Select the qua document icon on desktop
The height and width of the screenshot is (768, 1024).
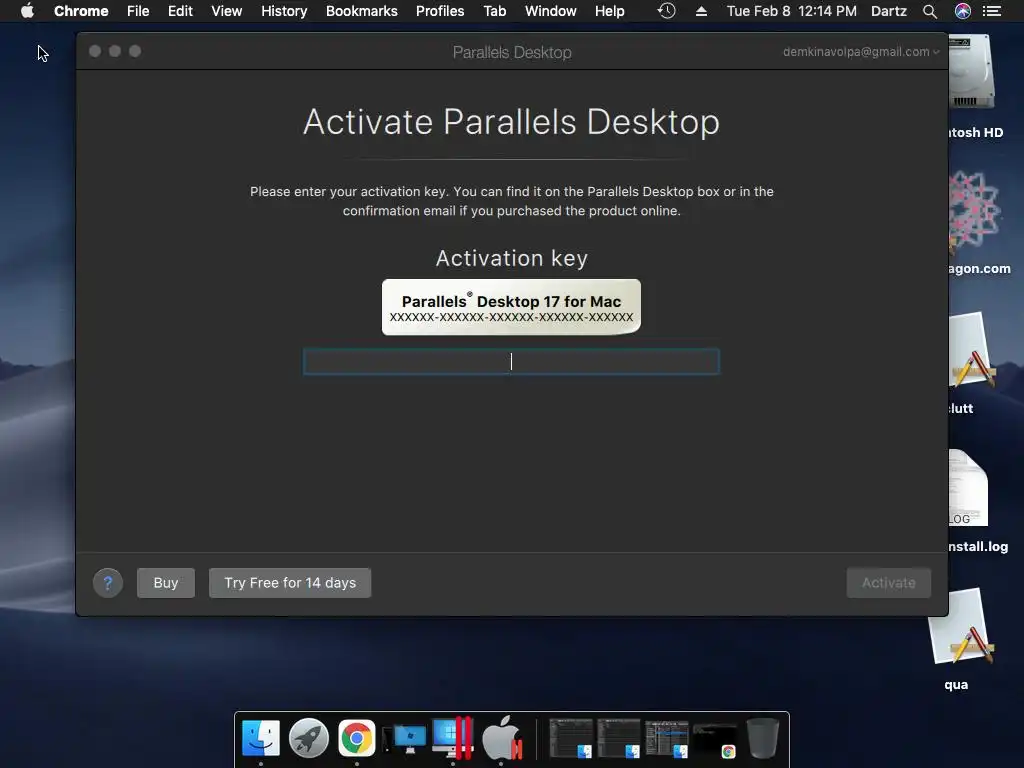coord(961,628)
